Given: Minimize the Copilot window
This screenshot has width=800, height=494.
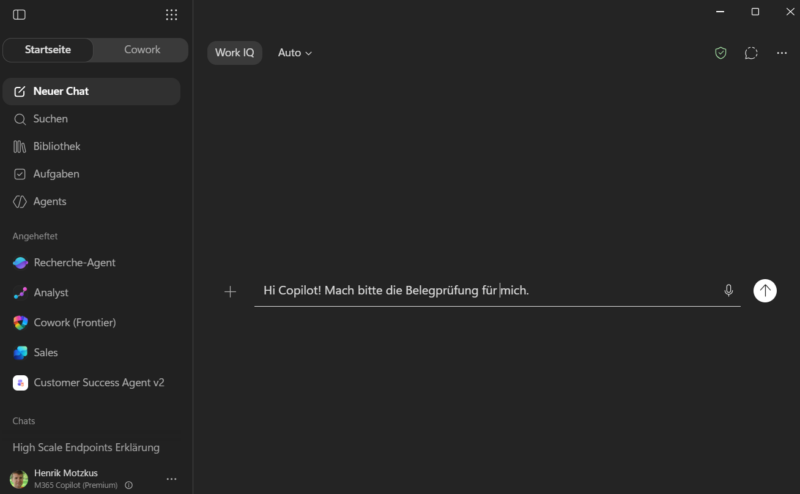Looking at the screenshot, I should (x=720, y=12).
